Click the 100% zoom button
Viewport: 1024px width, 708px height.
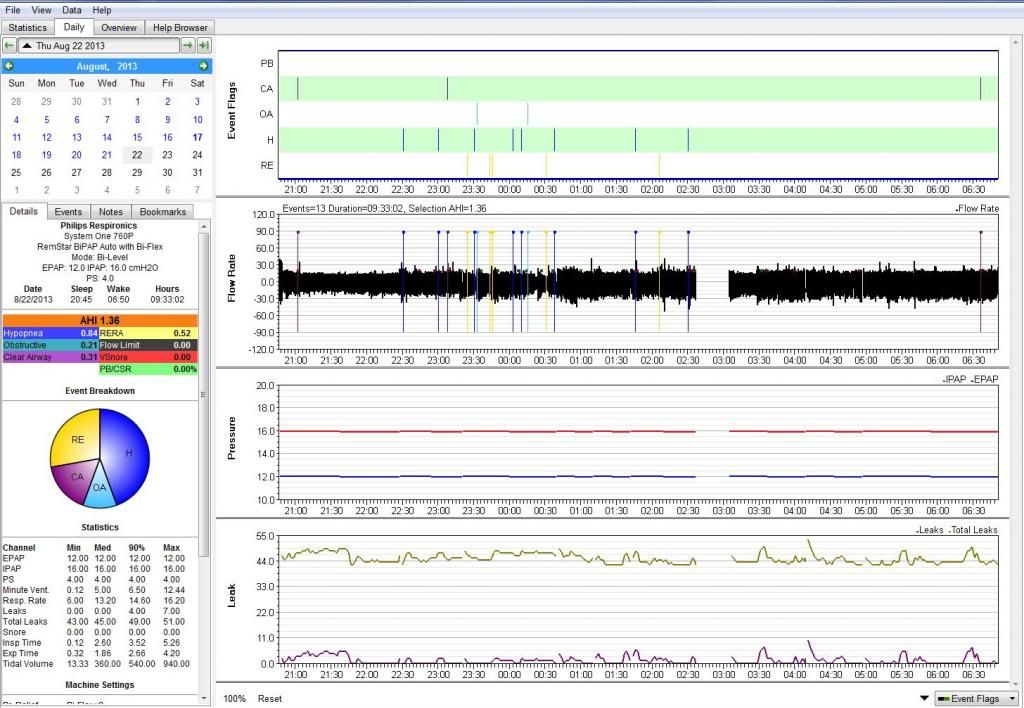(234, 698)
